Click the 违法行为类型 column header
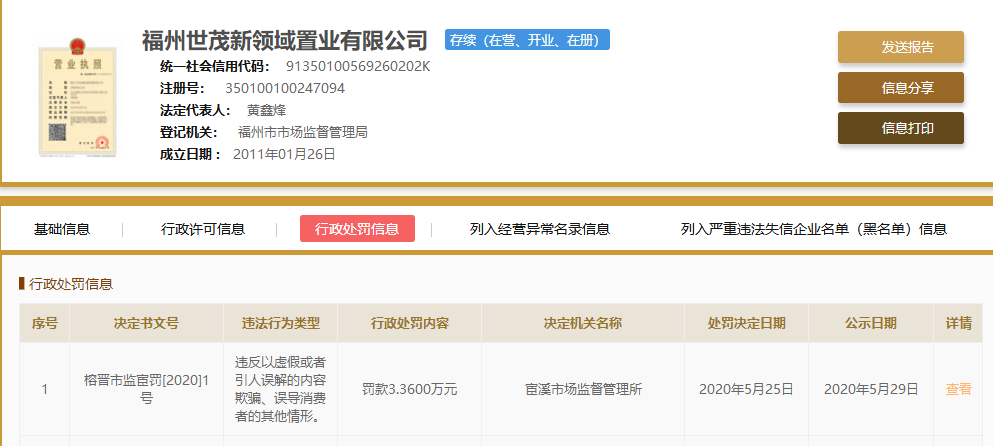The image size is (993, 446). [x=281, y=323]
